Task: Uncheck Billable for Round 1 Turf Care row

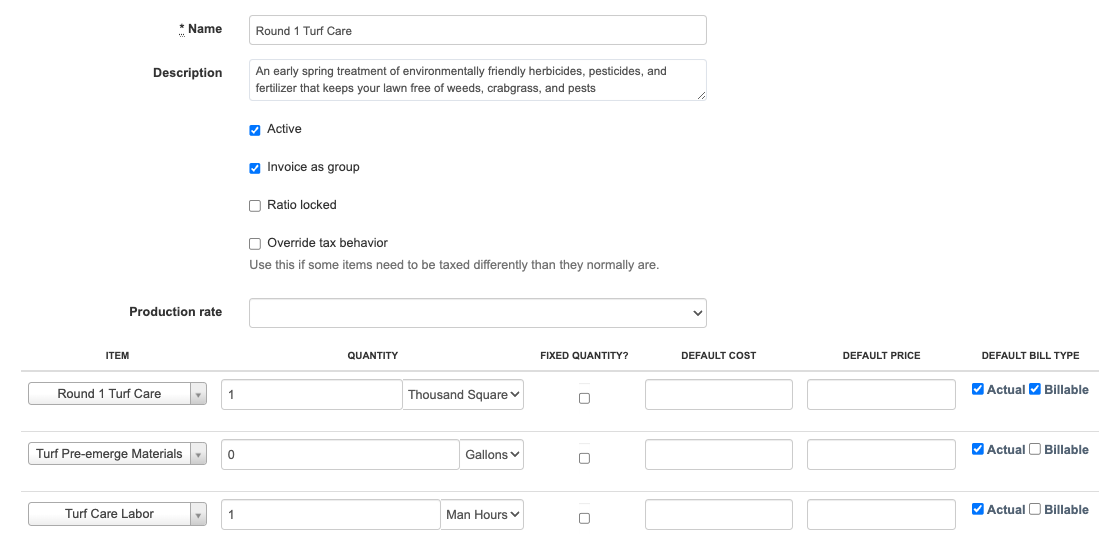Action: [1035, 389]
